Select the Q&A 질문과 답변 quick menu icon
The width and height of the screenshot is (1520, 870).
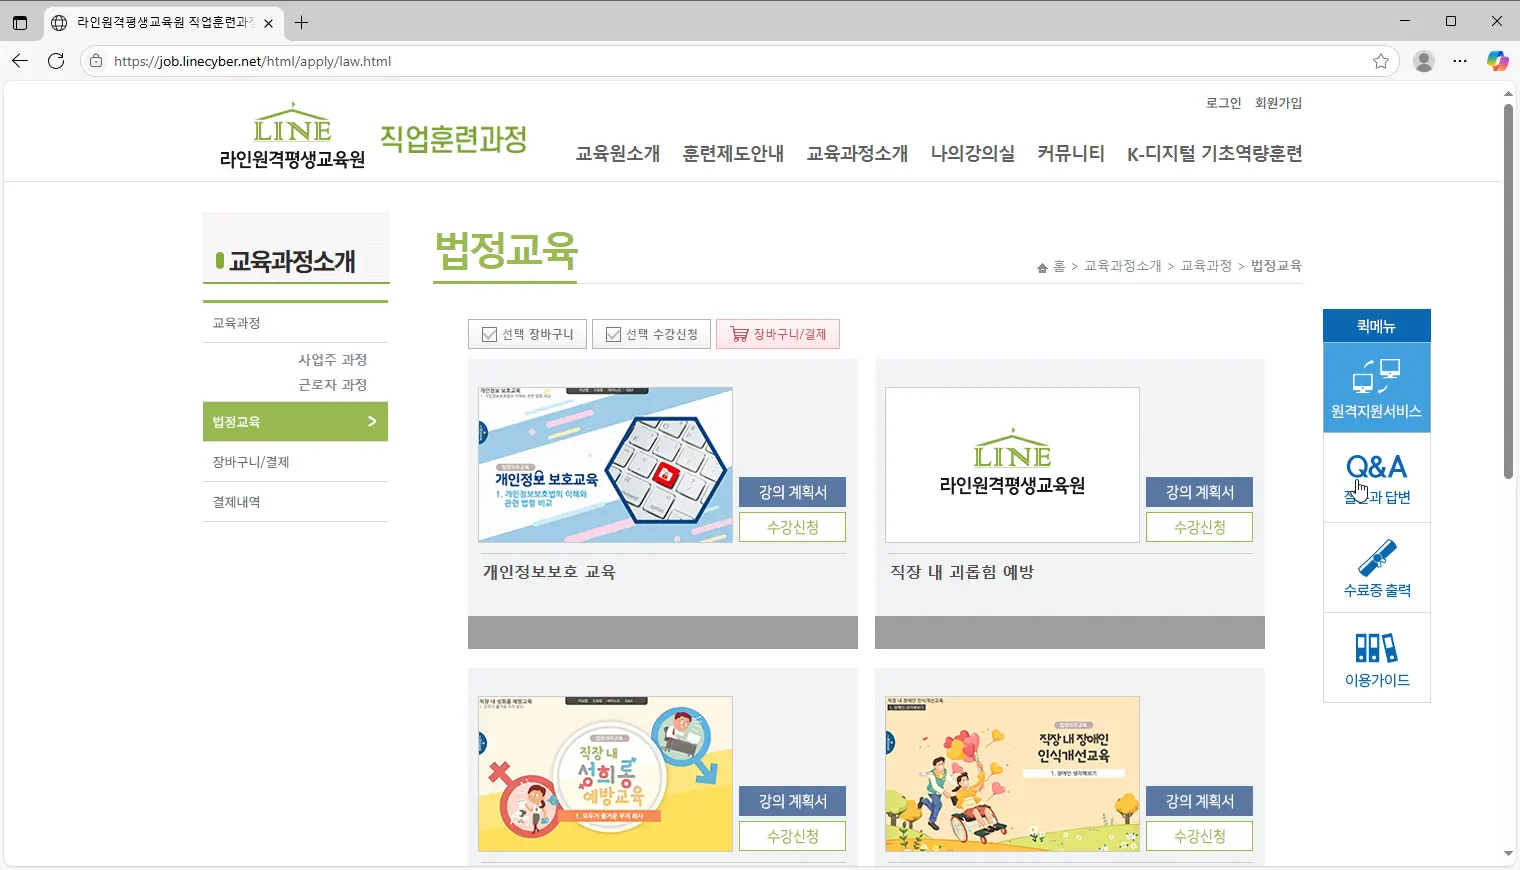(1377, 477)
